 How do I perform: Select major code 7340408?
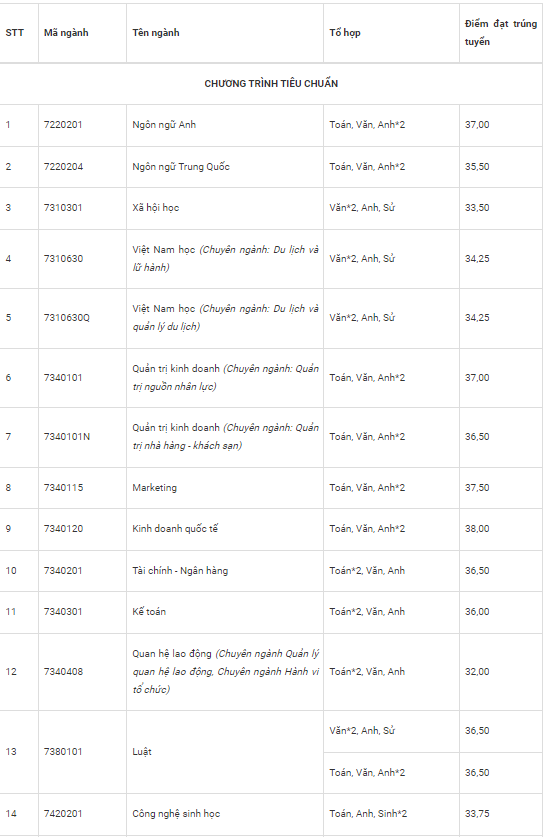tap(64, 672)
